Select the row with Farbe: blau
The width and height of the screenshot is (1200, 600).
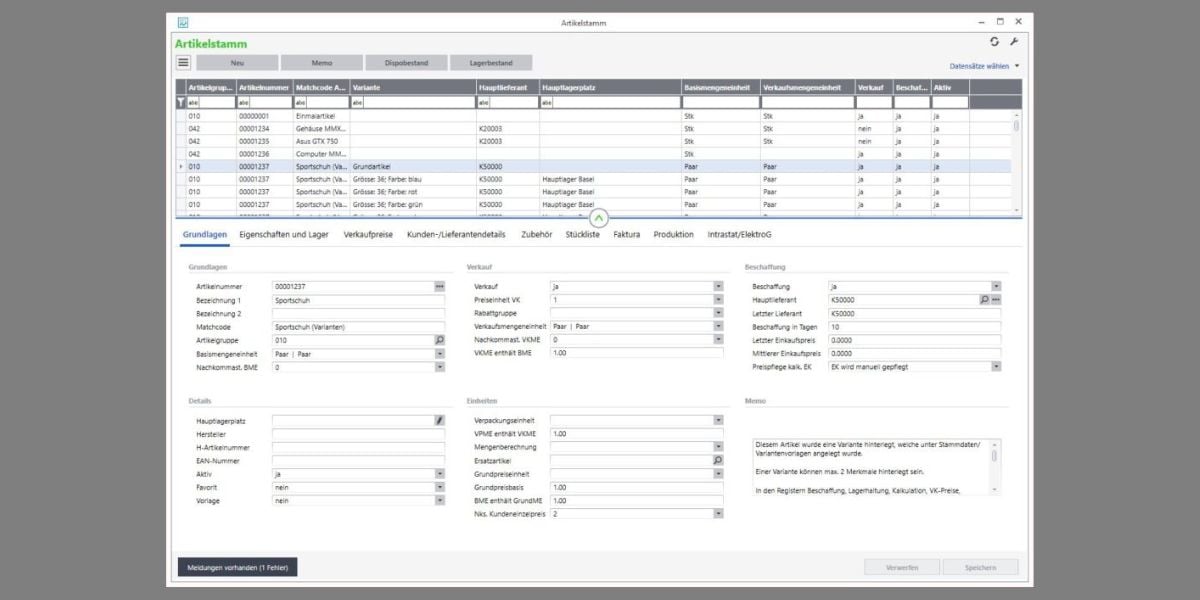(x=594, y=179)
